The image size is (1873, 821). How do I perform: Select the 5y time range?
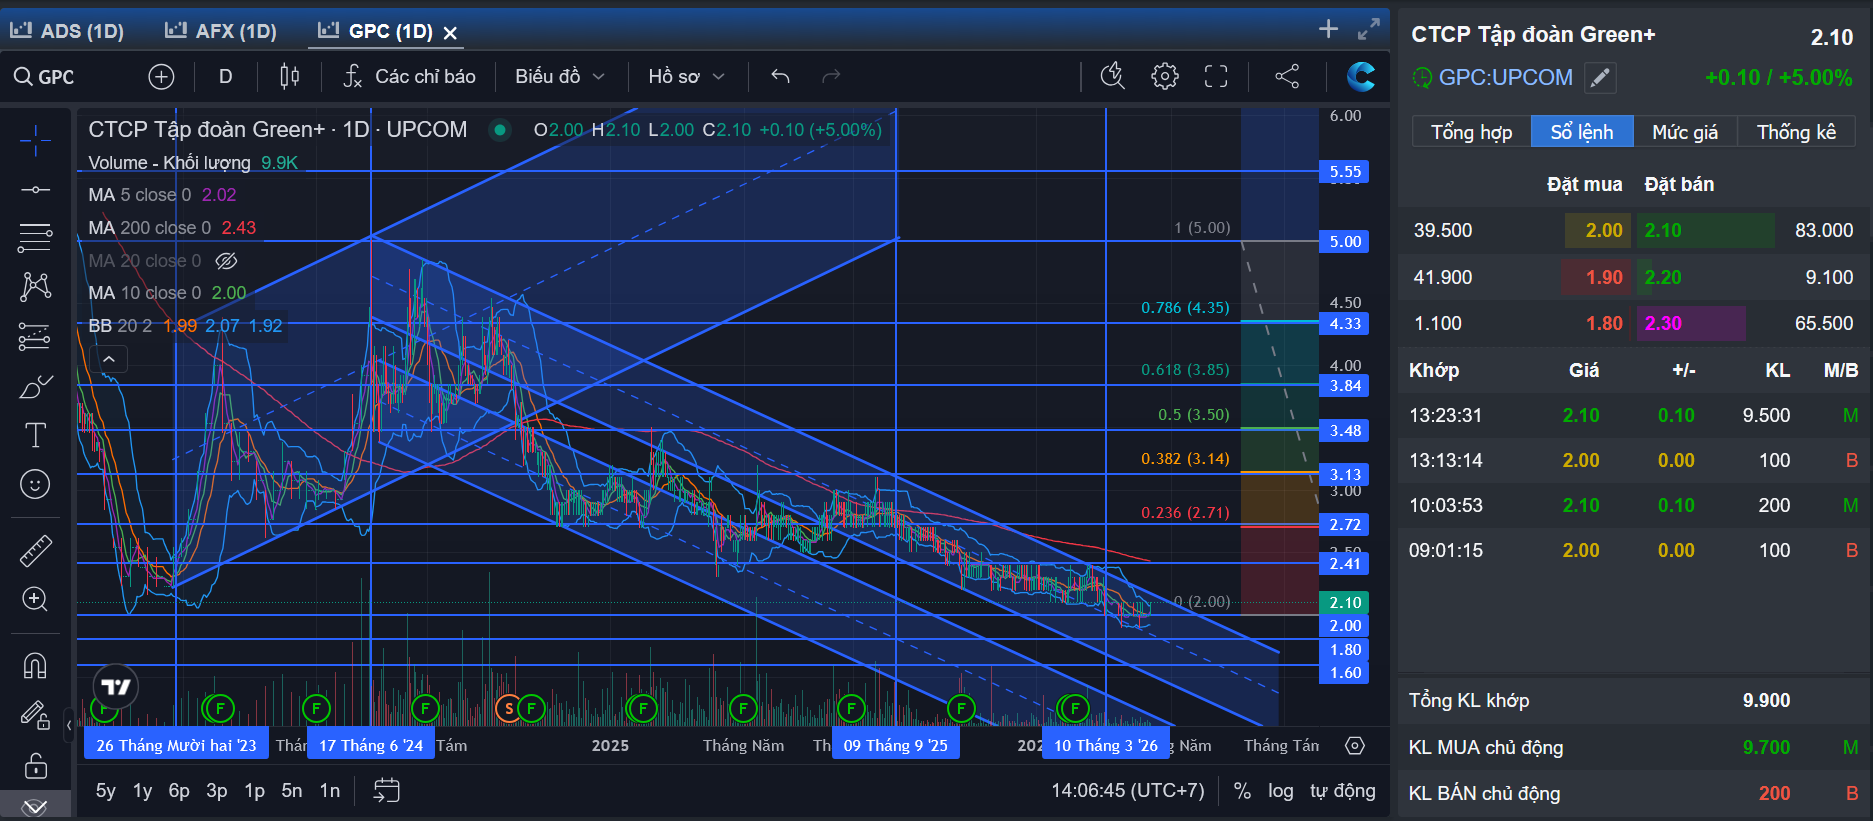(106, 791)
